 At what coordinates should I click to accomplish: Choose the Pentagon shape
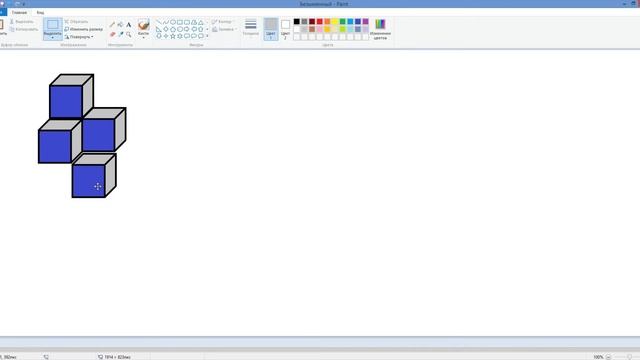[173, 29]
